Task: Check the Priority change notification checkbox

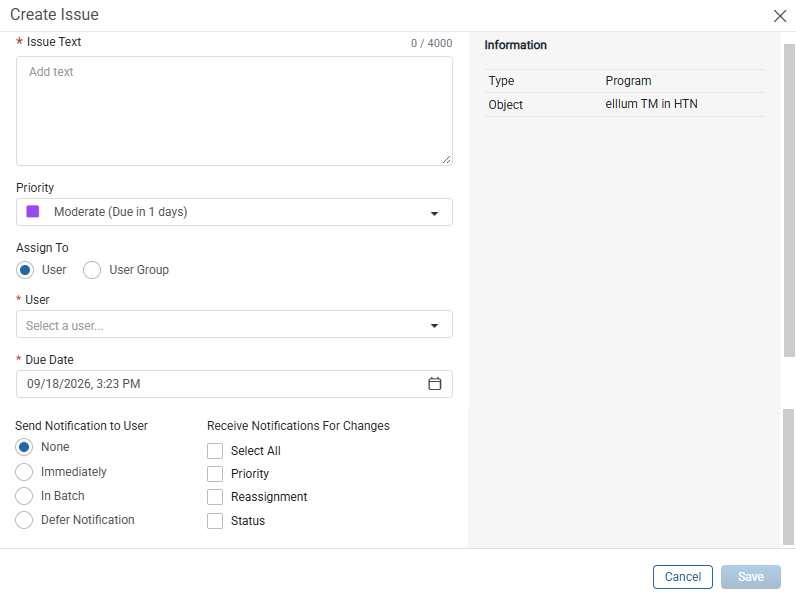Action: [215, 474]
